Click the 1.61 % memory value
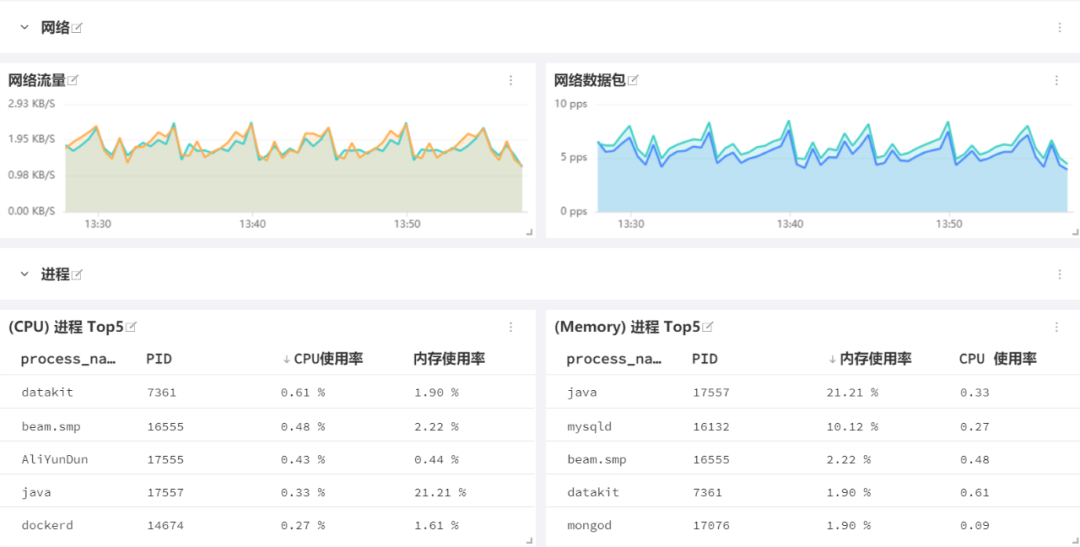 [436, 525]
